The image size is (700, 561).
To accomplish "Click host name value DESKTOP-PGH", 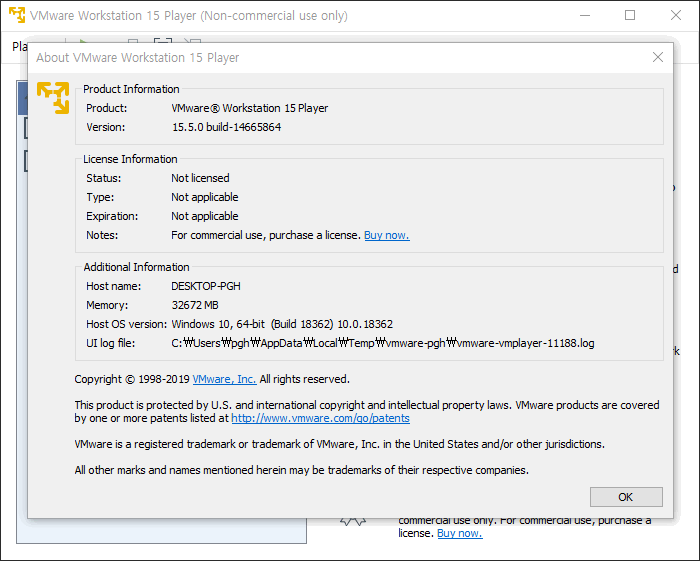I will [206, 286].
